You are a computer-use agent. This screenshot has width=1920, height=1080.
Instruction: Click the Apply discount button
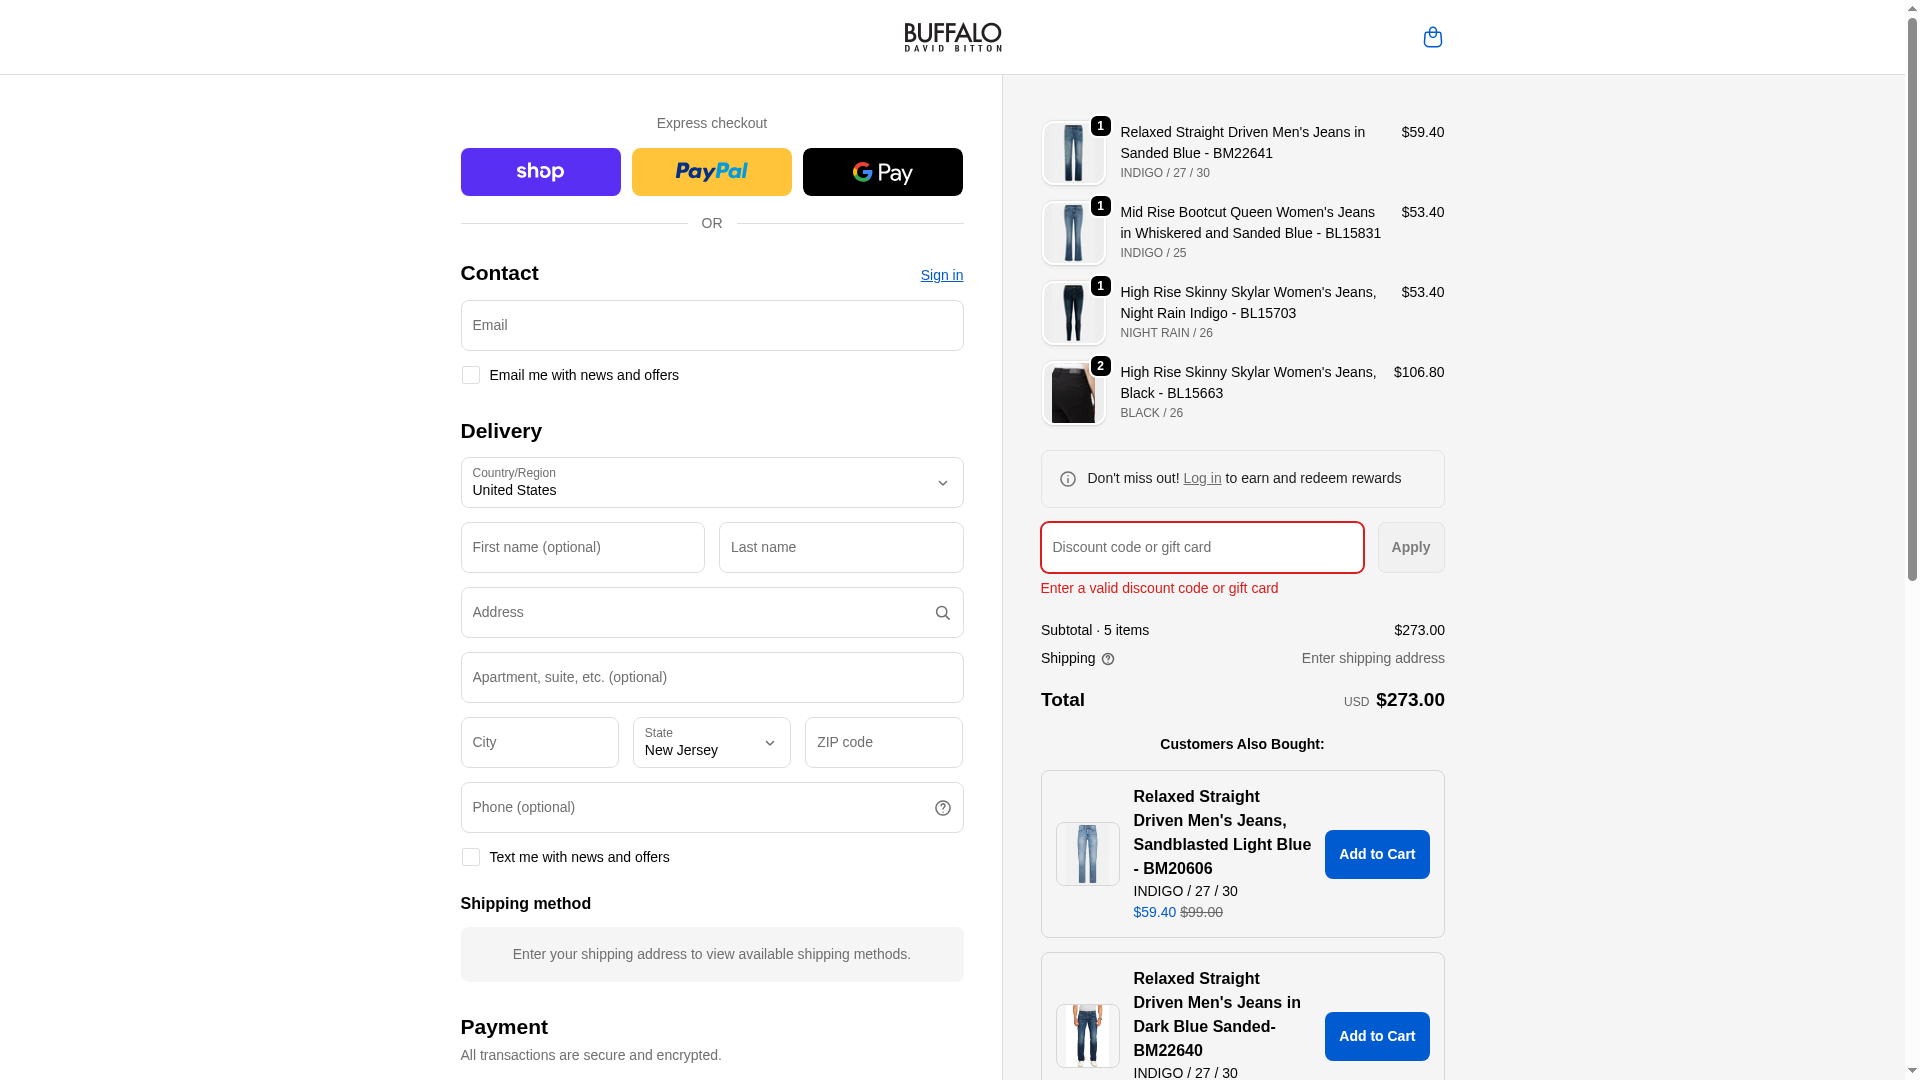[1410, 547]
